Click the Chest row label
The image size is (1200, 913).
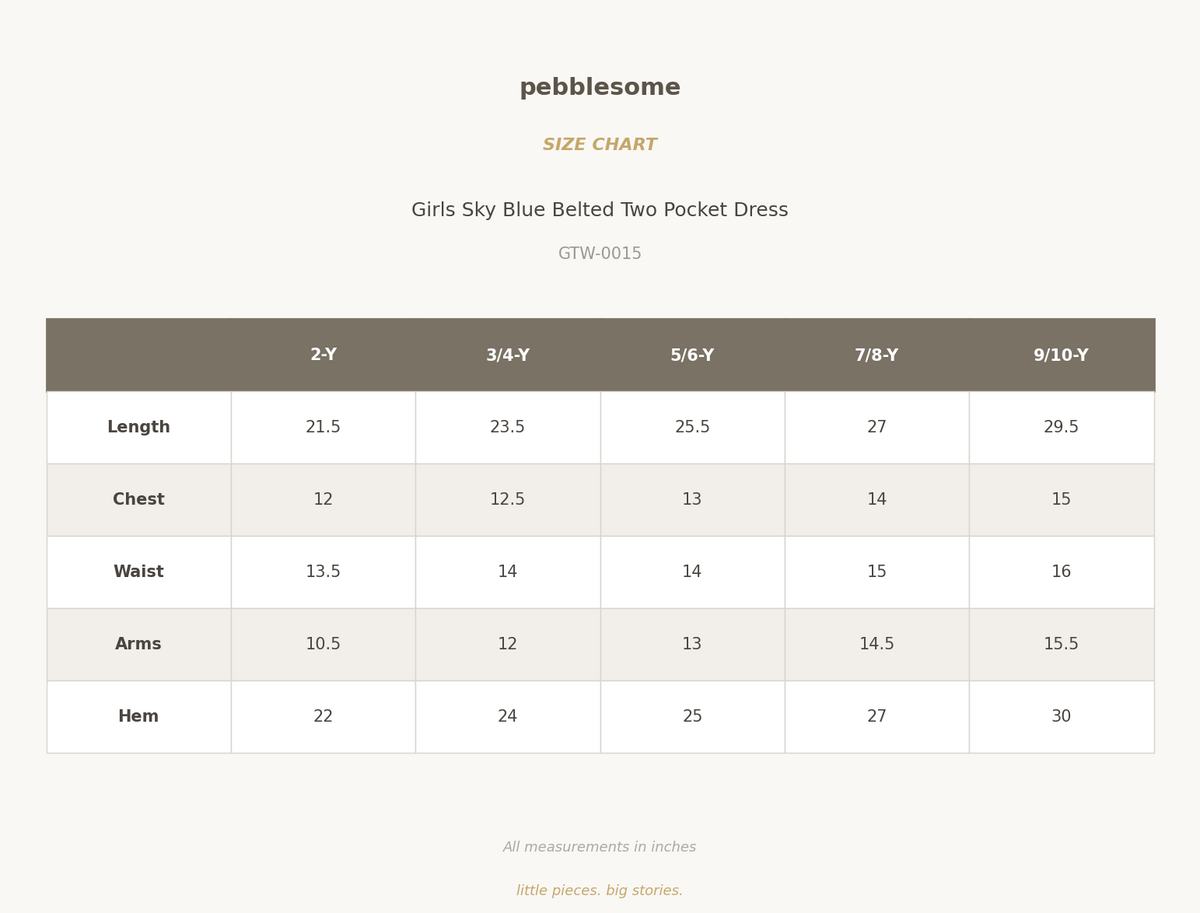point(139,500)
